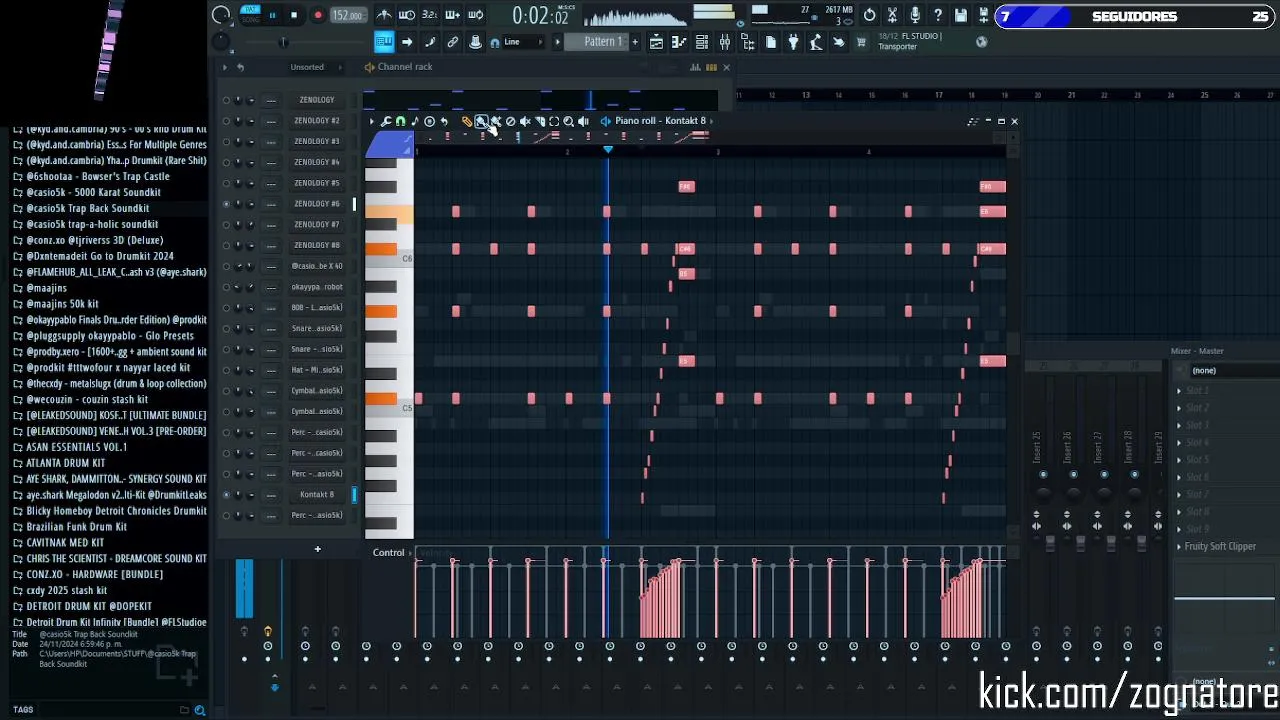Select the Fruity Soft Clipper effect slot
1280x720 pixels.
point(1220,547)
